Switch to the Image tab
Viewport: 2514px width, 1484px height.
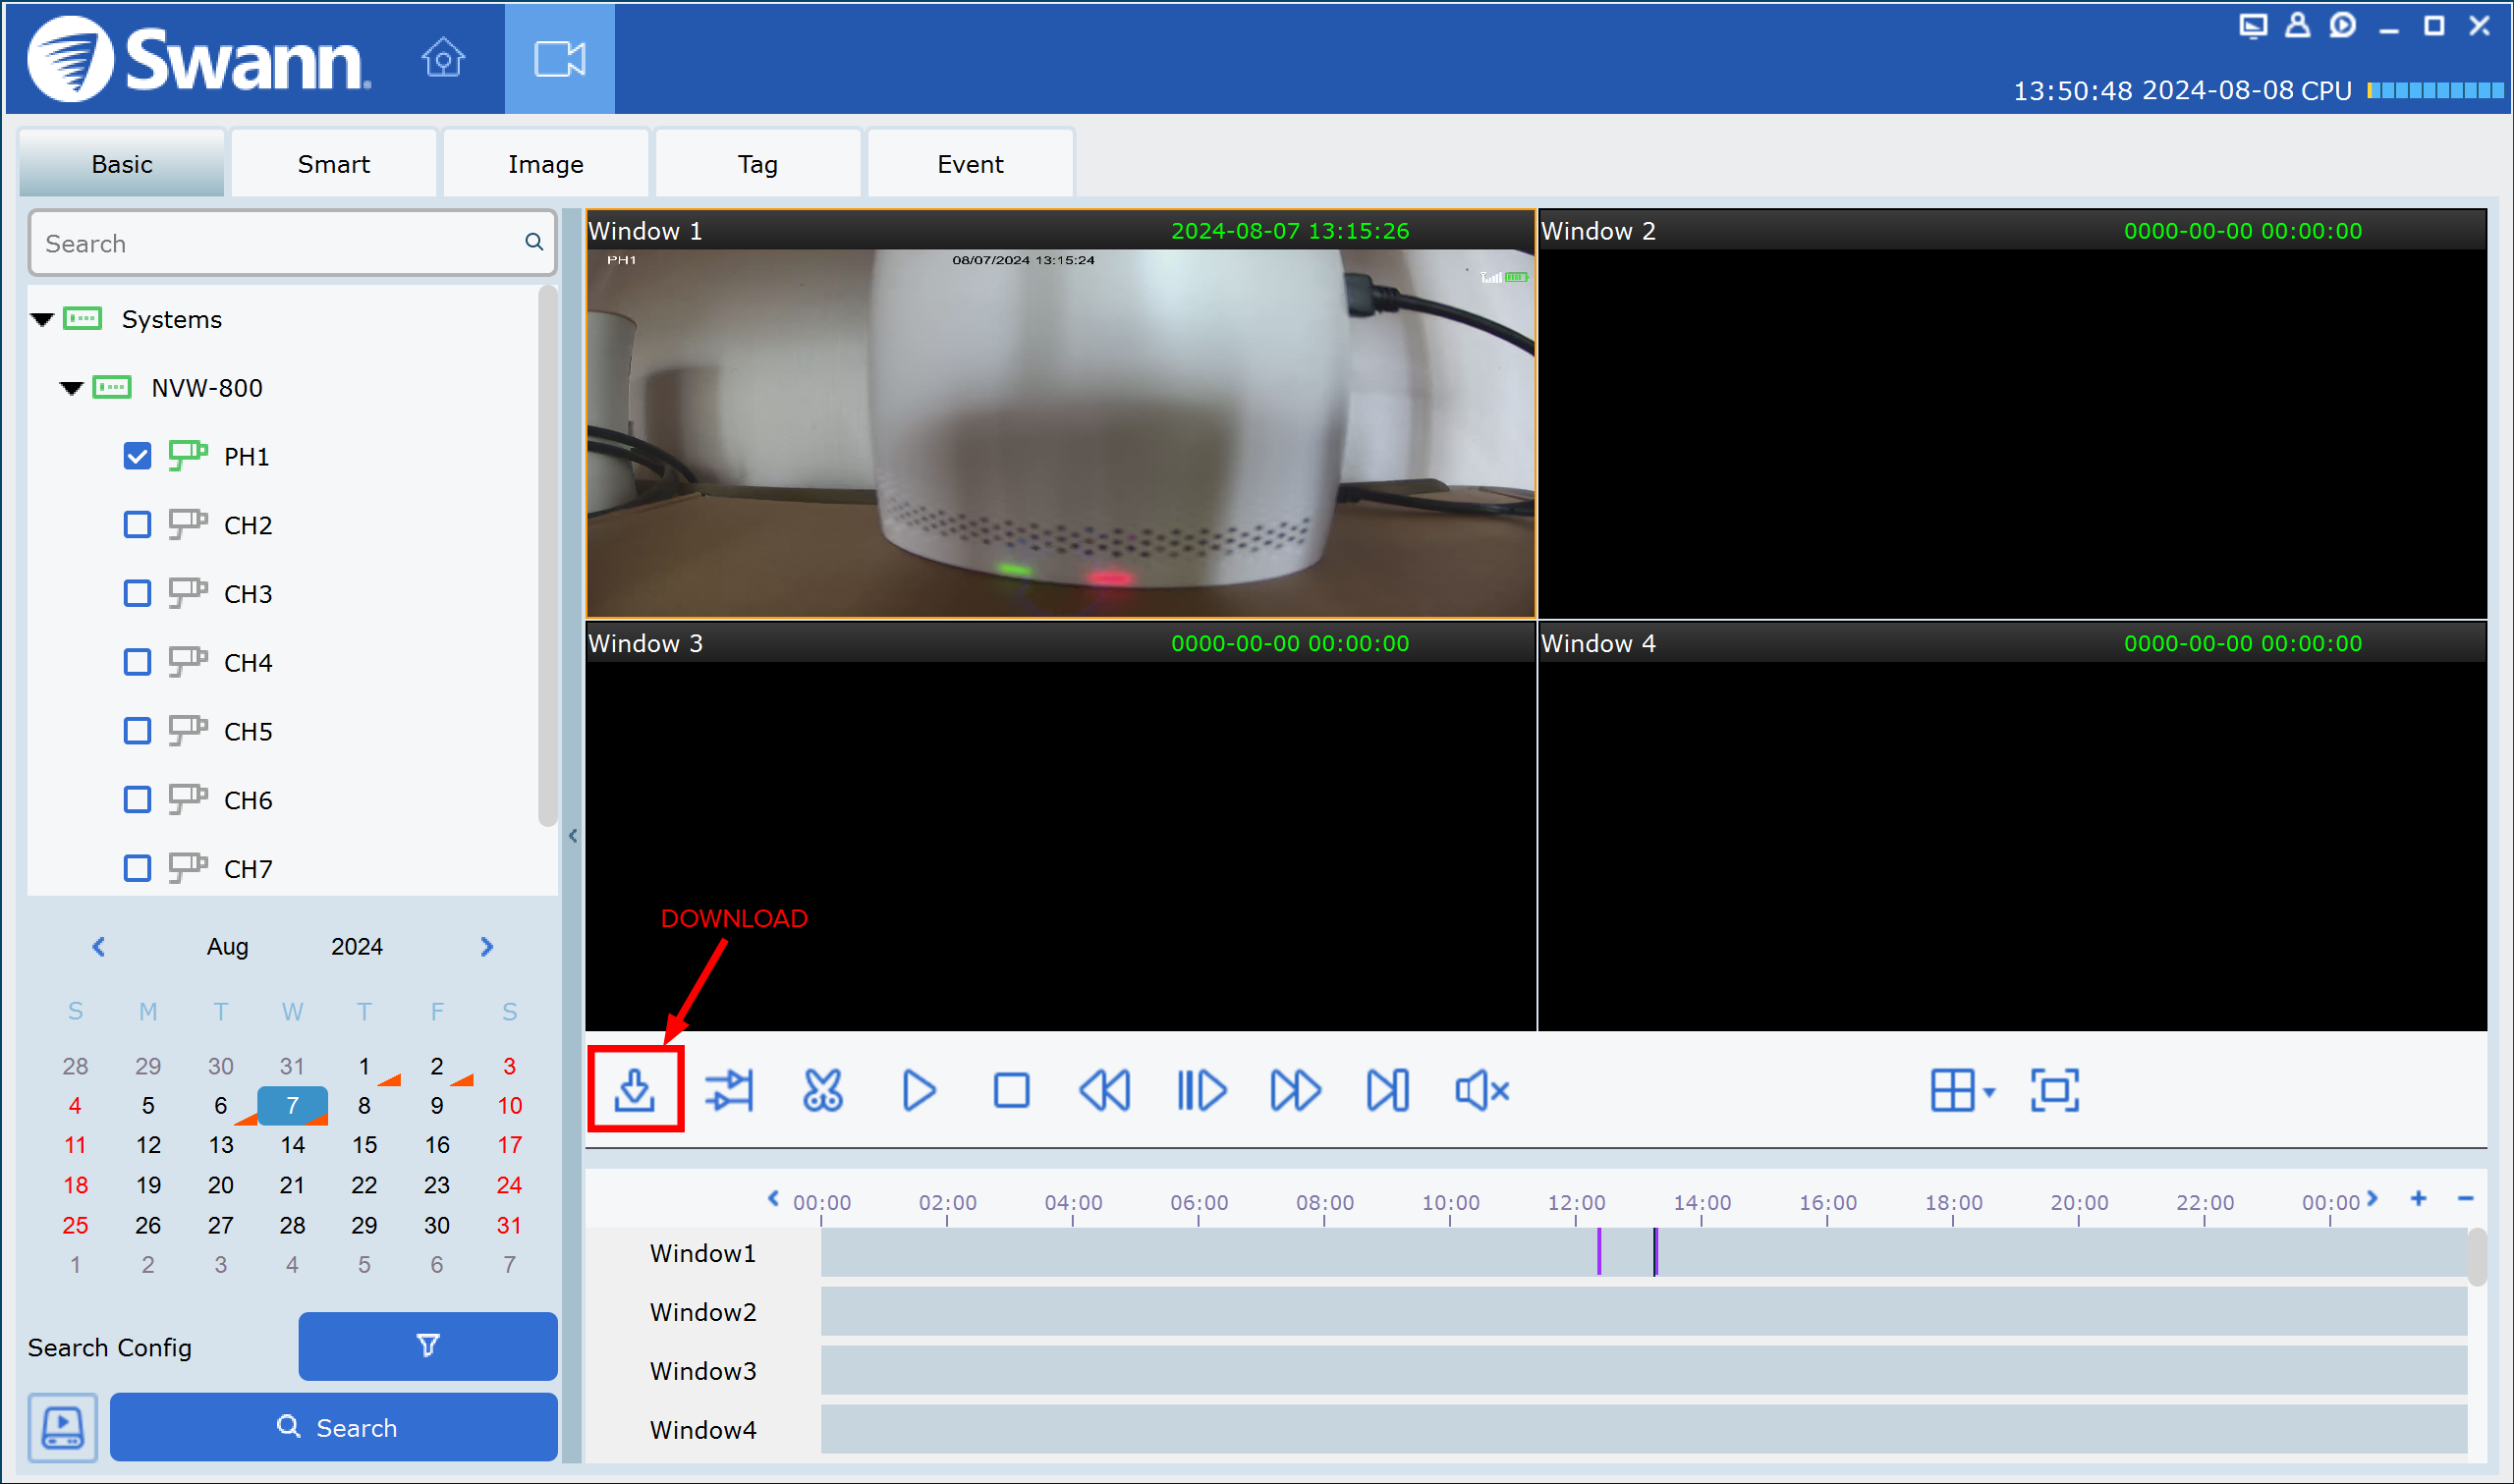(545, 163)
